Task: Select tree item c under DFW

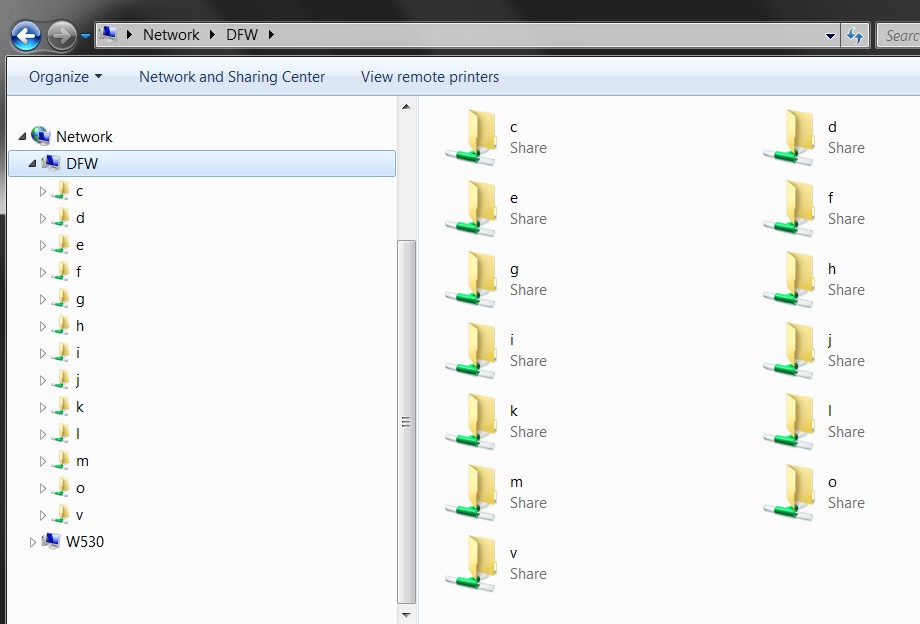Action: pos(80,191)
